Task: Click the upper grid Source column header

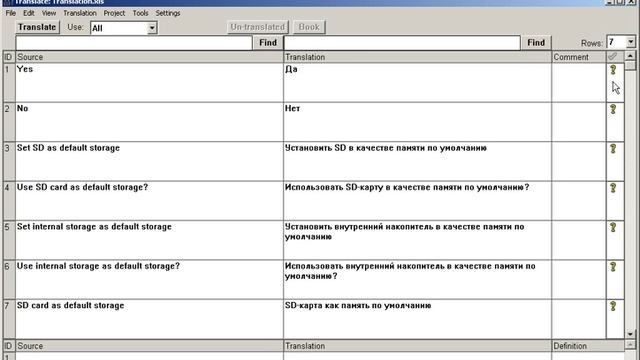Action: 149,57
